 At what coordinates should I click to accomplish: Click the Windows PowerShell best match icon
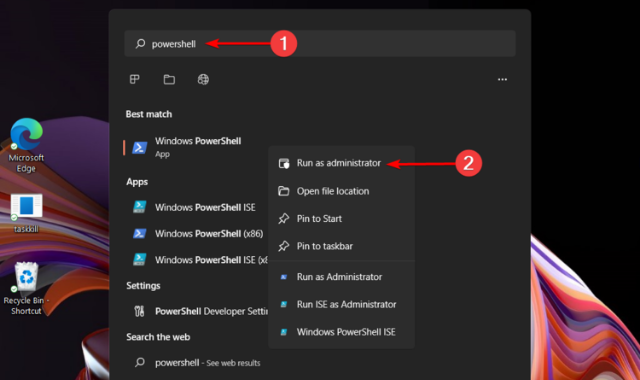coord(140,147)
